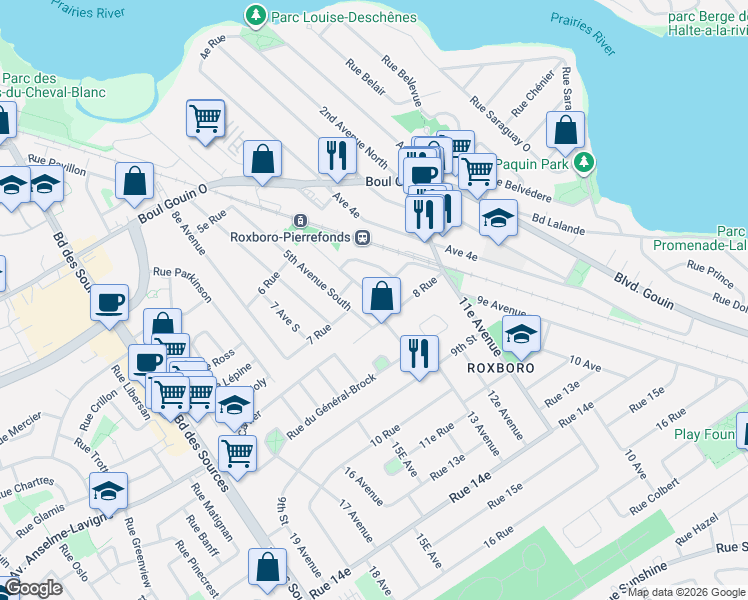Open the coffee cup marker near Rue Libersan
This screenshot has width=748, height=600.
pyautogui.click(x=145, y=363)
